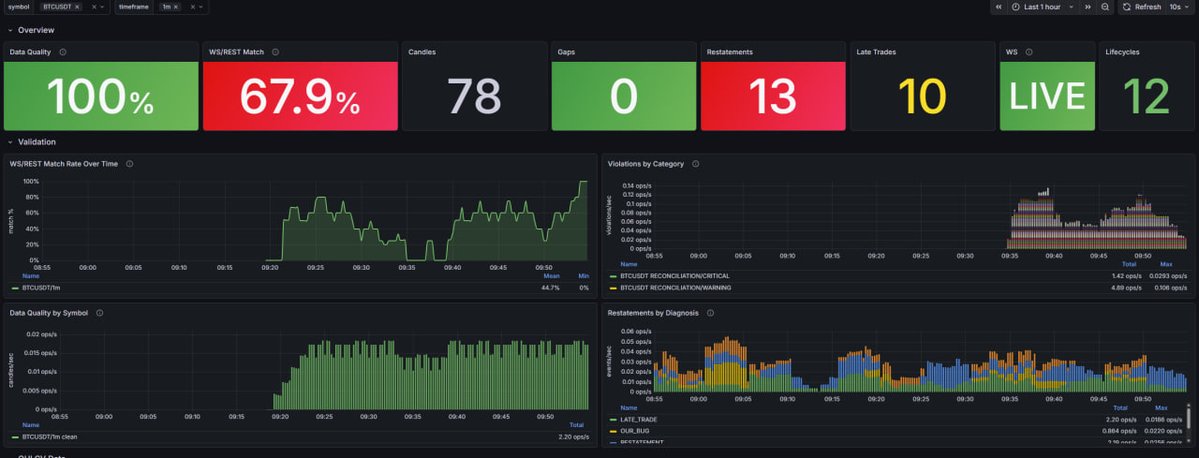This screenshot has width=1199, height=458.
Task: Click the Refresh button
Action: (1142, 7)
